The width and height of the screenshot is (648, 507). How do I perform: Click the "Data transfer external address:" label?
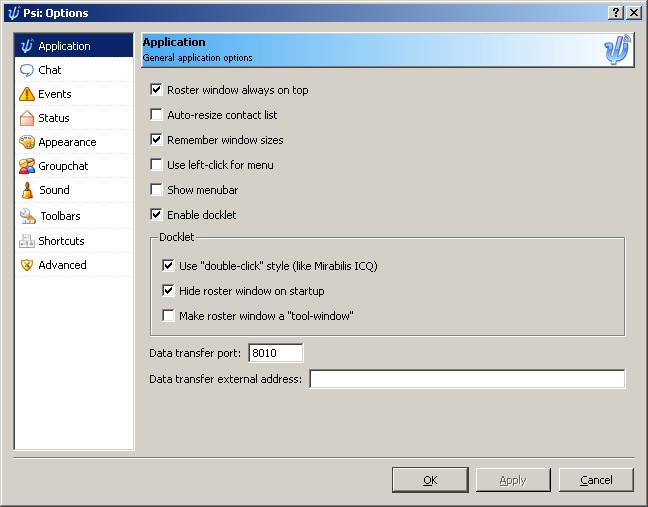[x=225, y=379]
